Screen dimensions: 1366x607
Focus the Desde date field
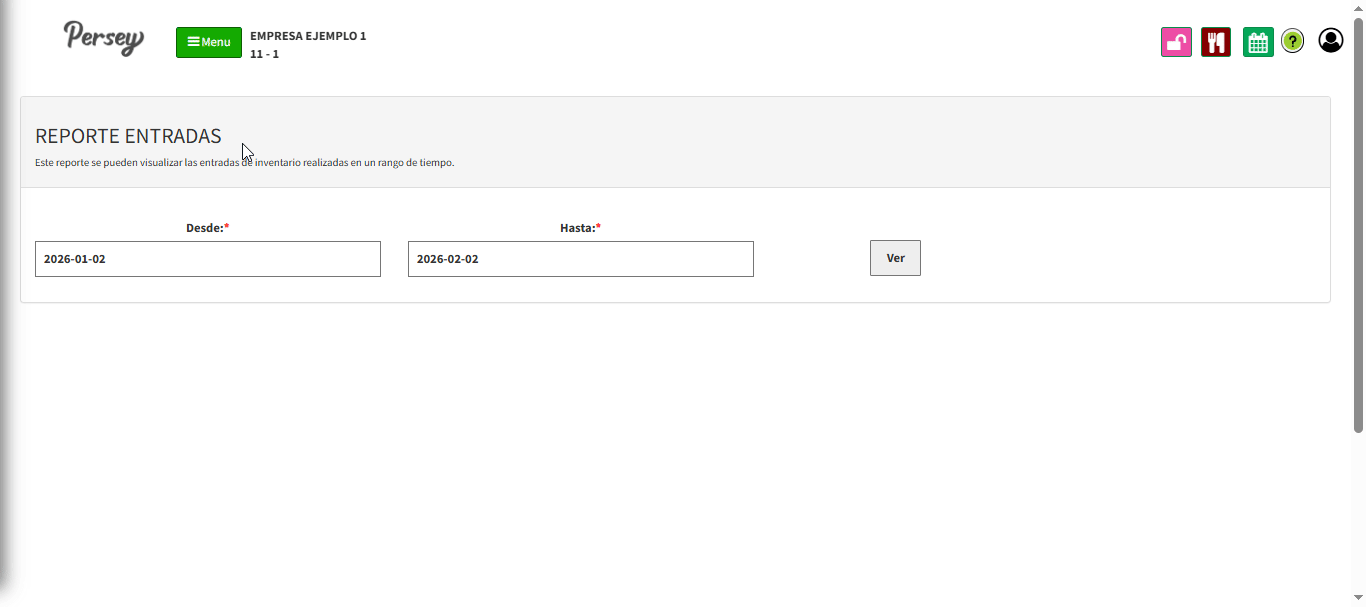[207, 259]
